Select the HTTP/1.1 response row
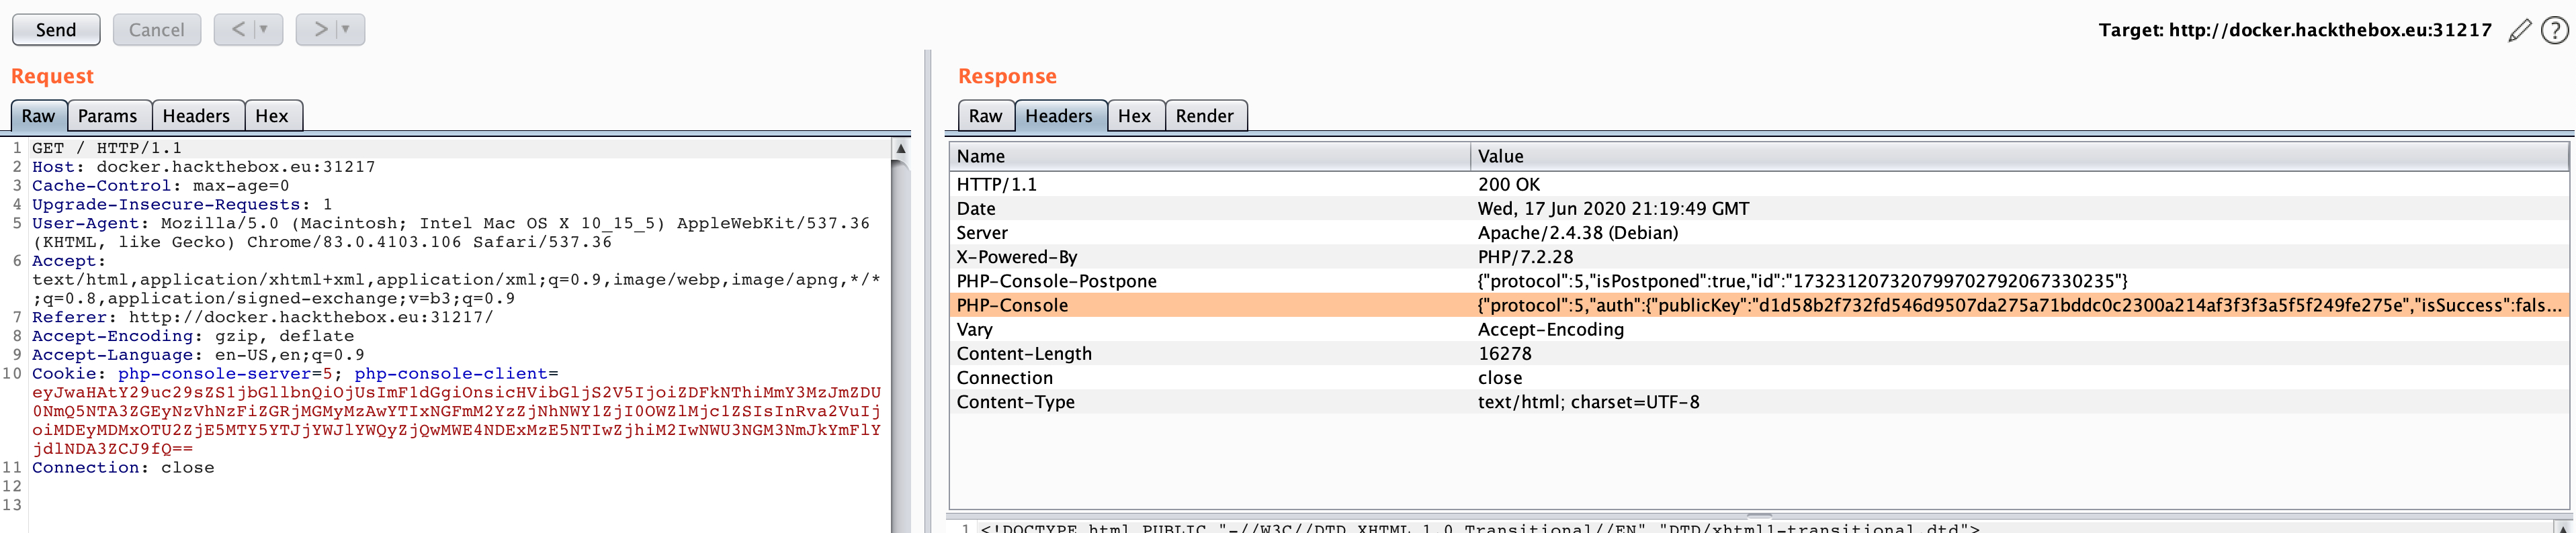 coord(1759,185)
